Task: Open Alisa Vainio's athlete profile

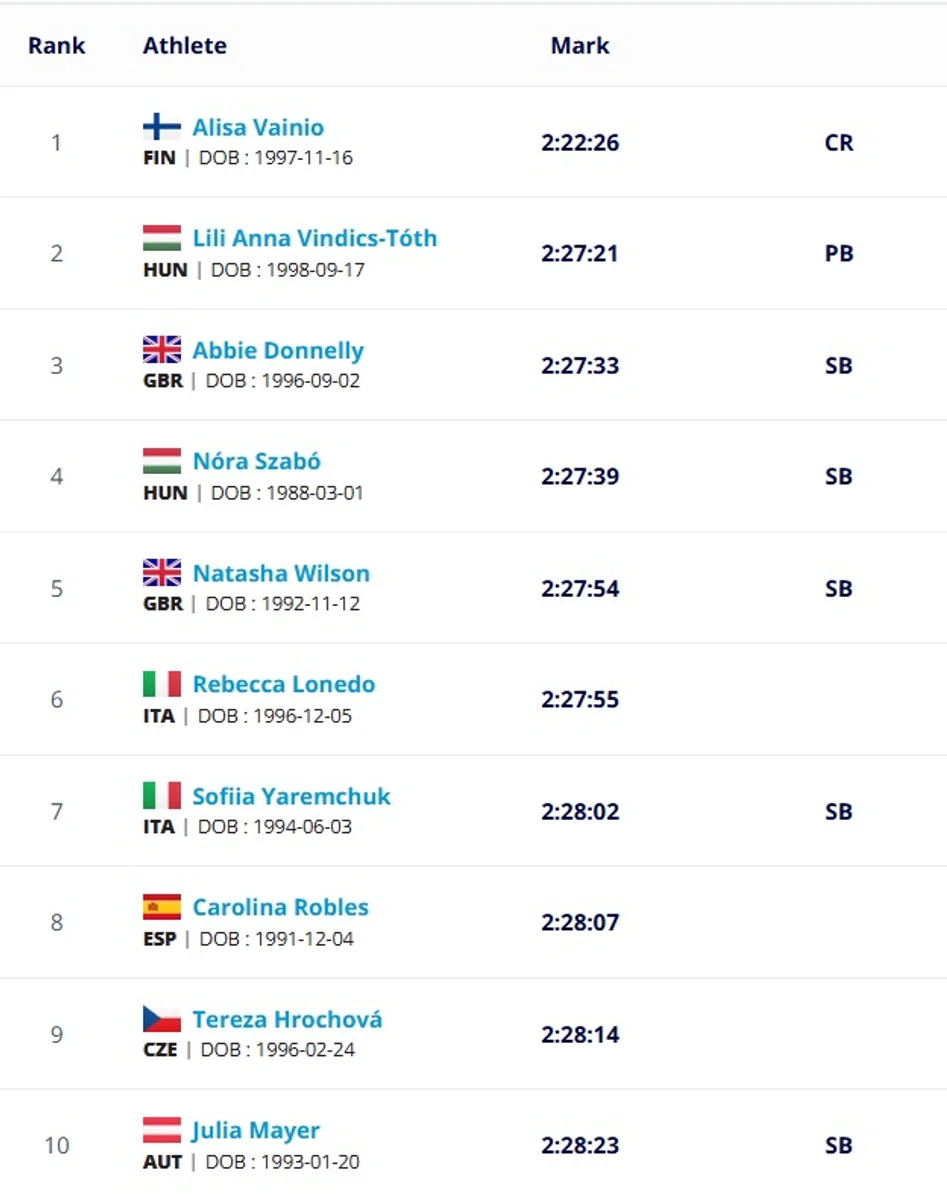Action: coord(258,128)
